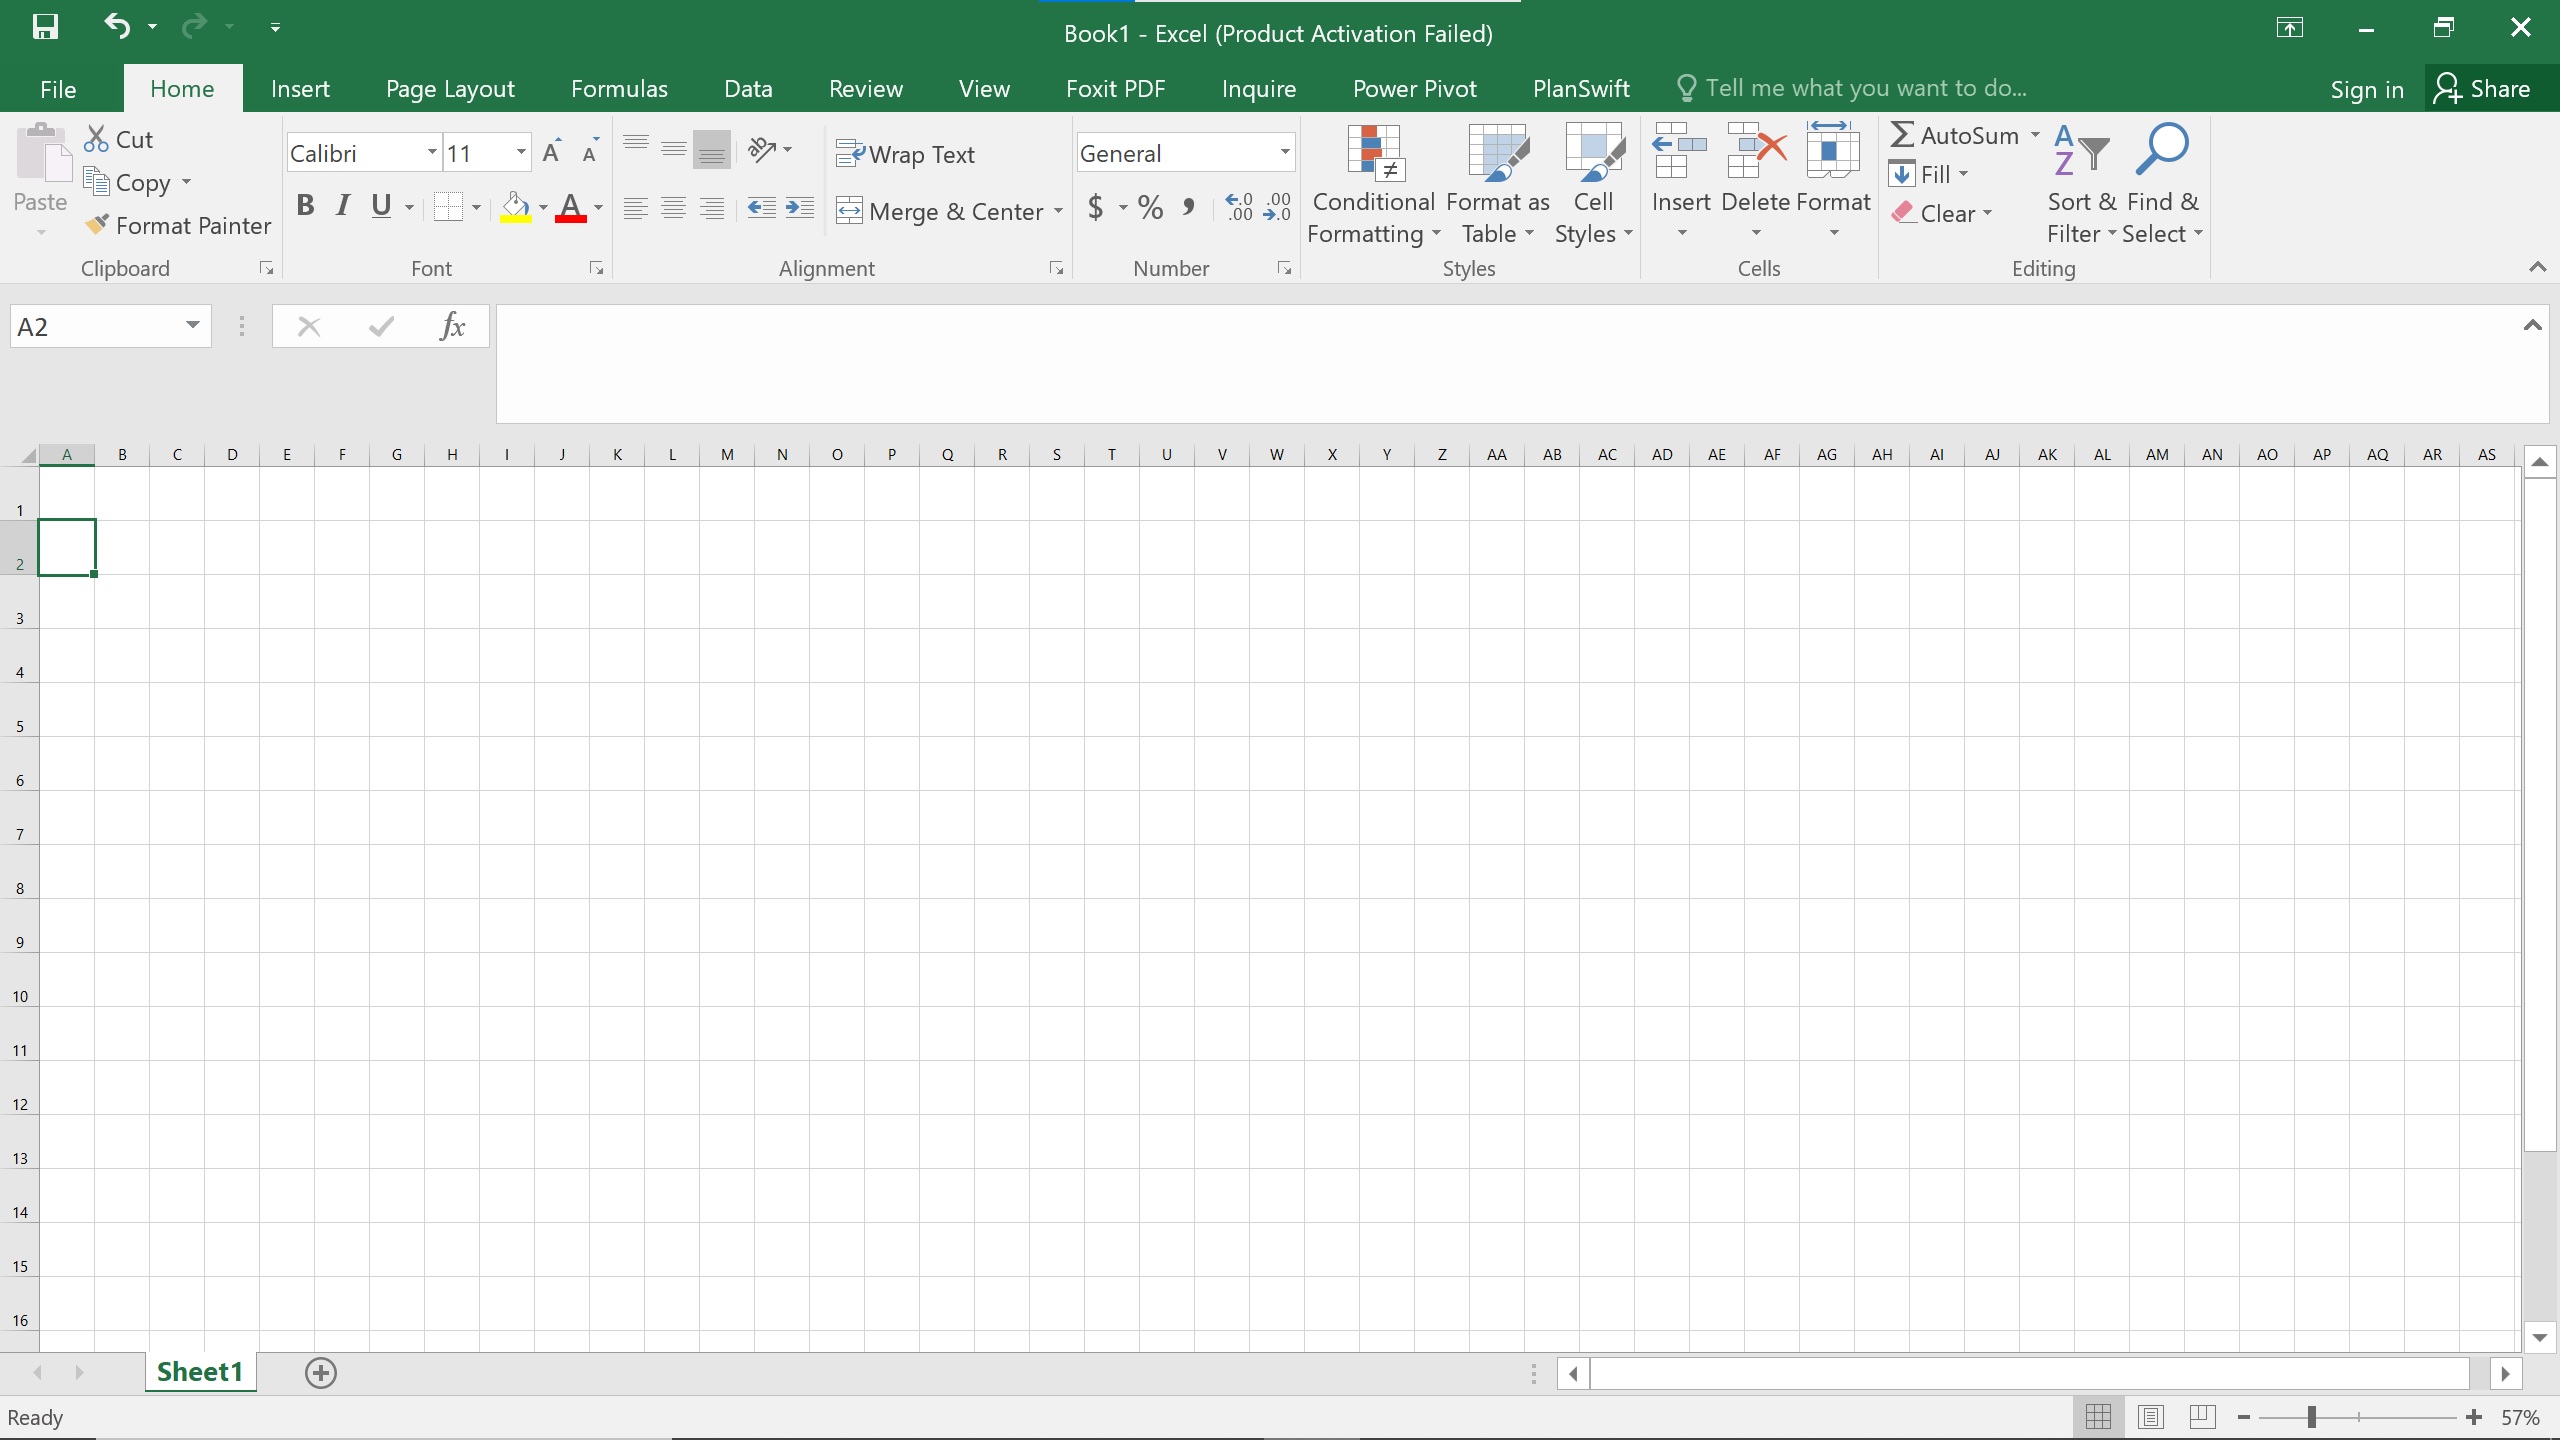Switch to the Formulas tab
Screen dimensions: 2560x1440
pyautogui.click(x=620, y=88)
